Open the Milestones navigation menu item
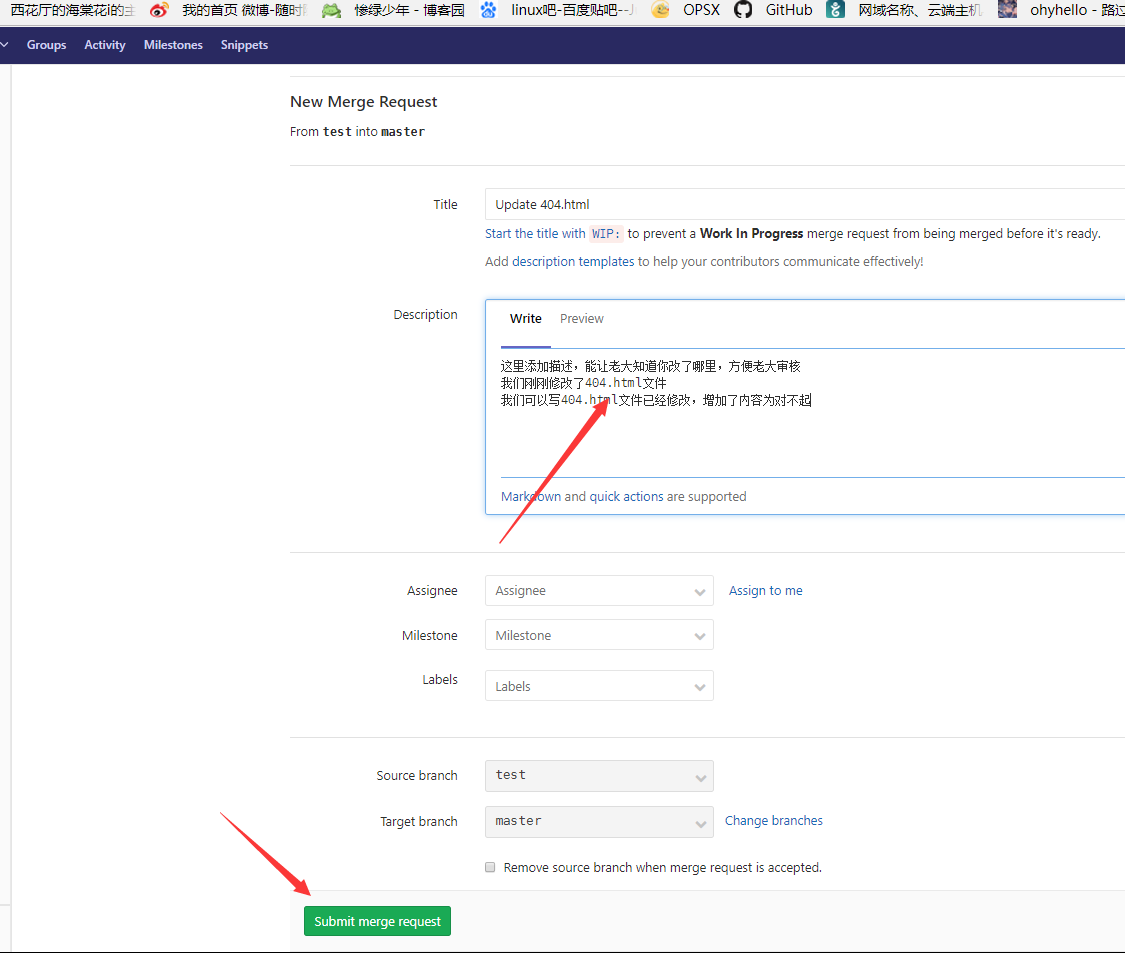Viewport: 1125px width, 953px height. (x=173, y=45)
